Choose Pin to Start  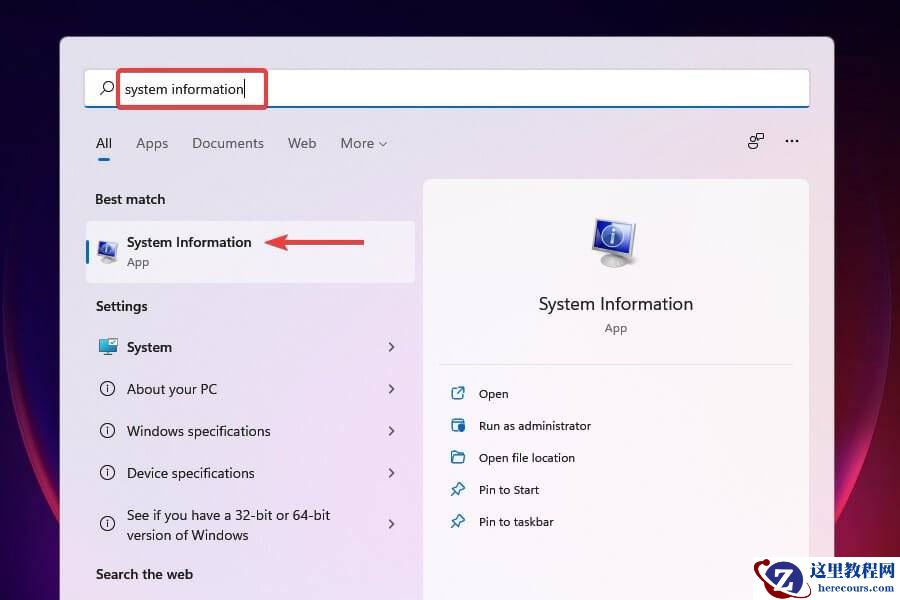509,490
